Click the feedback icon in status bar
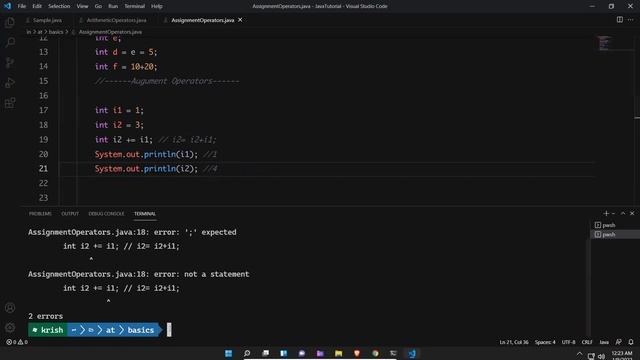This screenshot has width=640, height=360. click(x=618, y=342)
